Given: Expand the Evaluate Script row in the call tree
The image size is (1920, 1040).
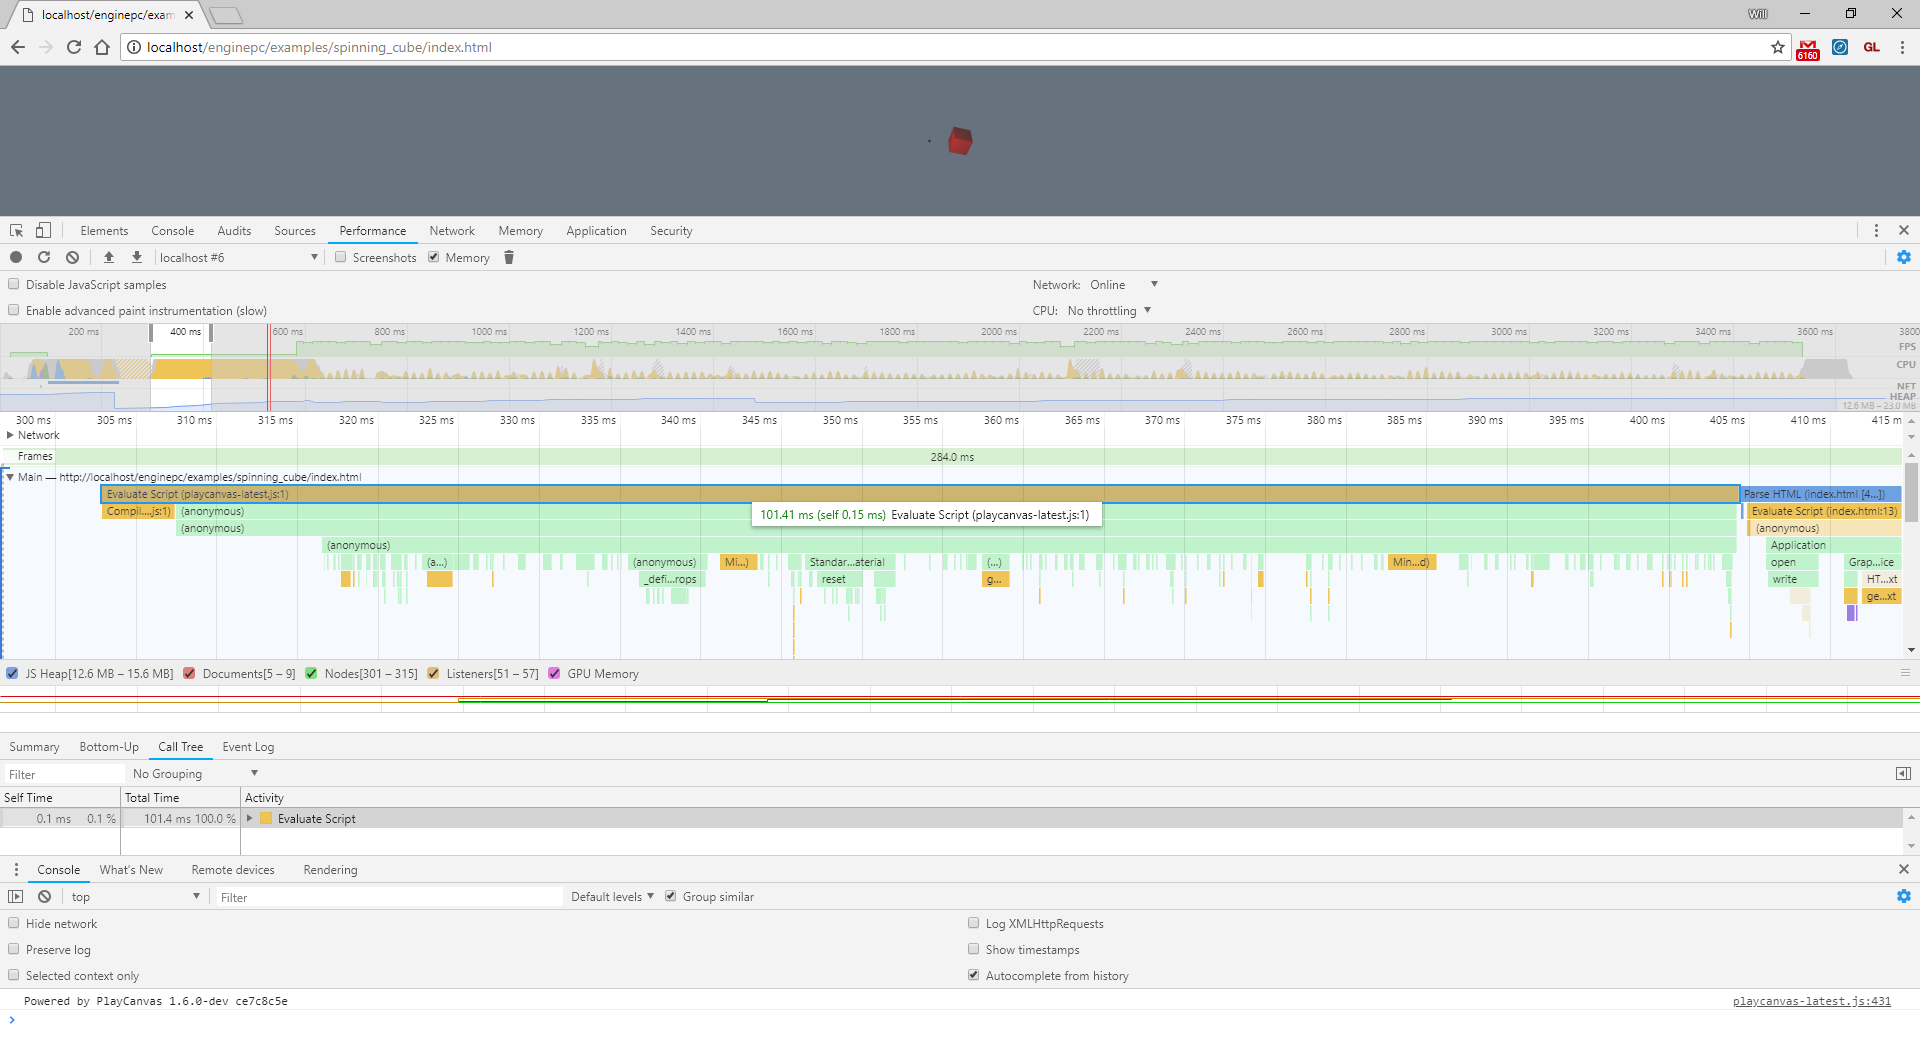Looking at the screenshot, I should pyautogui.click(x=250, y=818).
